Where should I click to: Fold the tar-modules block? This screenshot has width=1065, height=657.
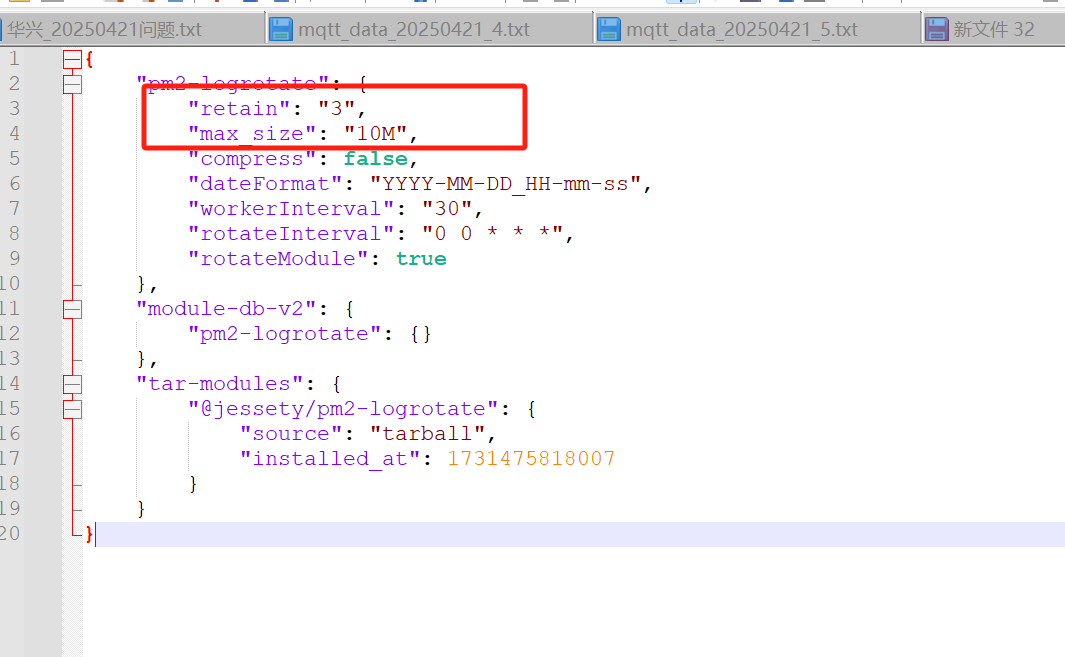[x=72, y=384]
